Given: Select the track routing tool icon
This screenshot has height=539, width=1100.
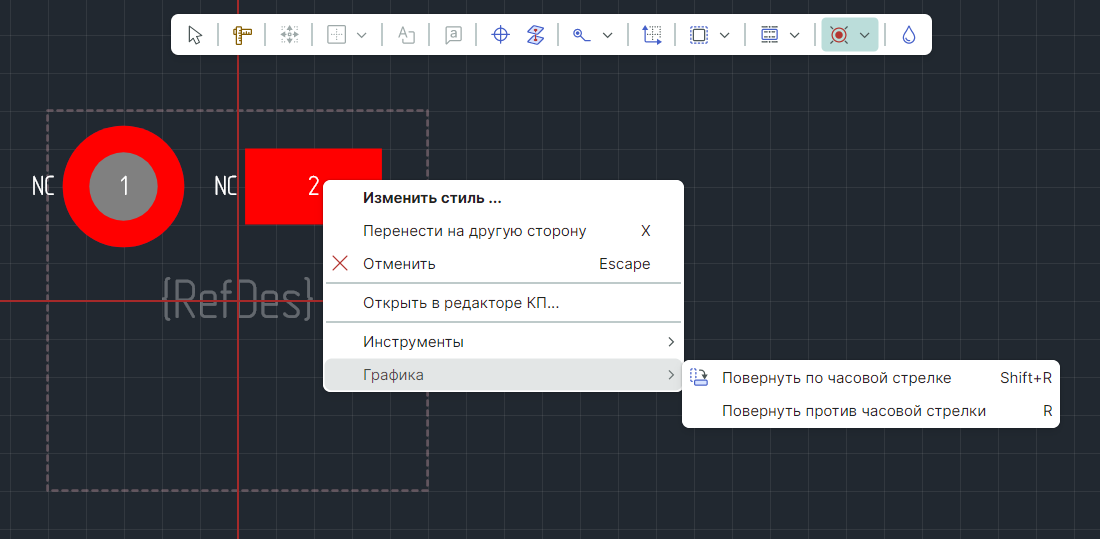Looking at the screenshot, I should [582, 34].
